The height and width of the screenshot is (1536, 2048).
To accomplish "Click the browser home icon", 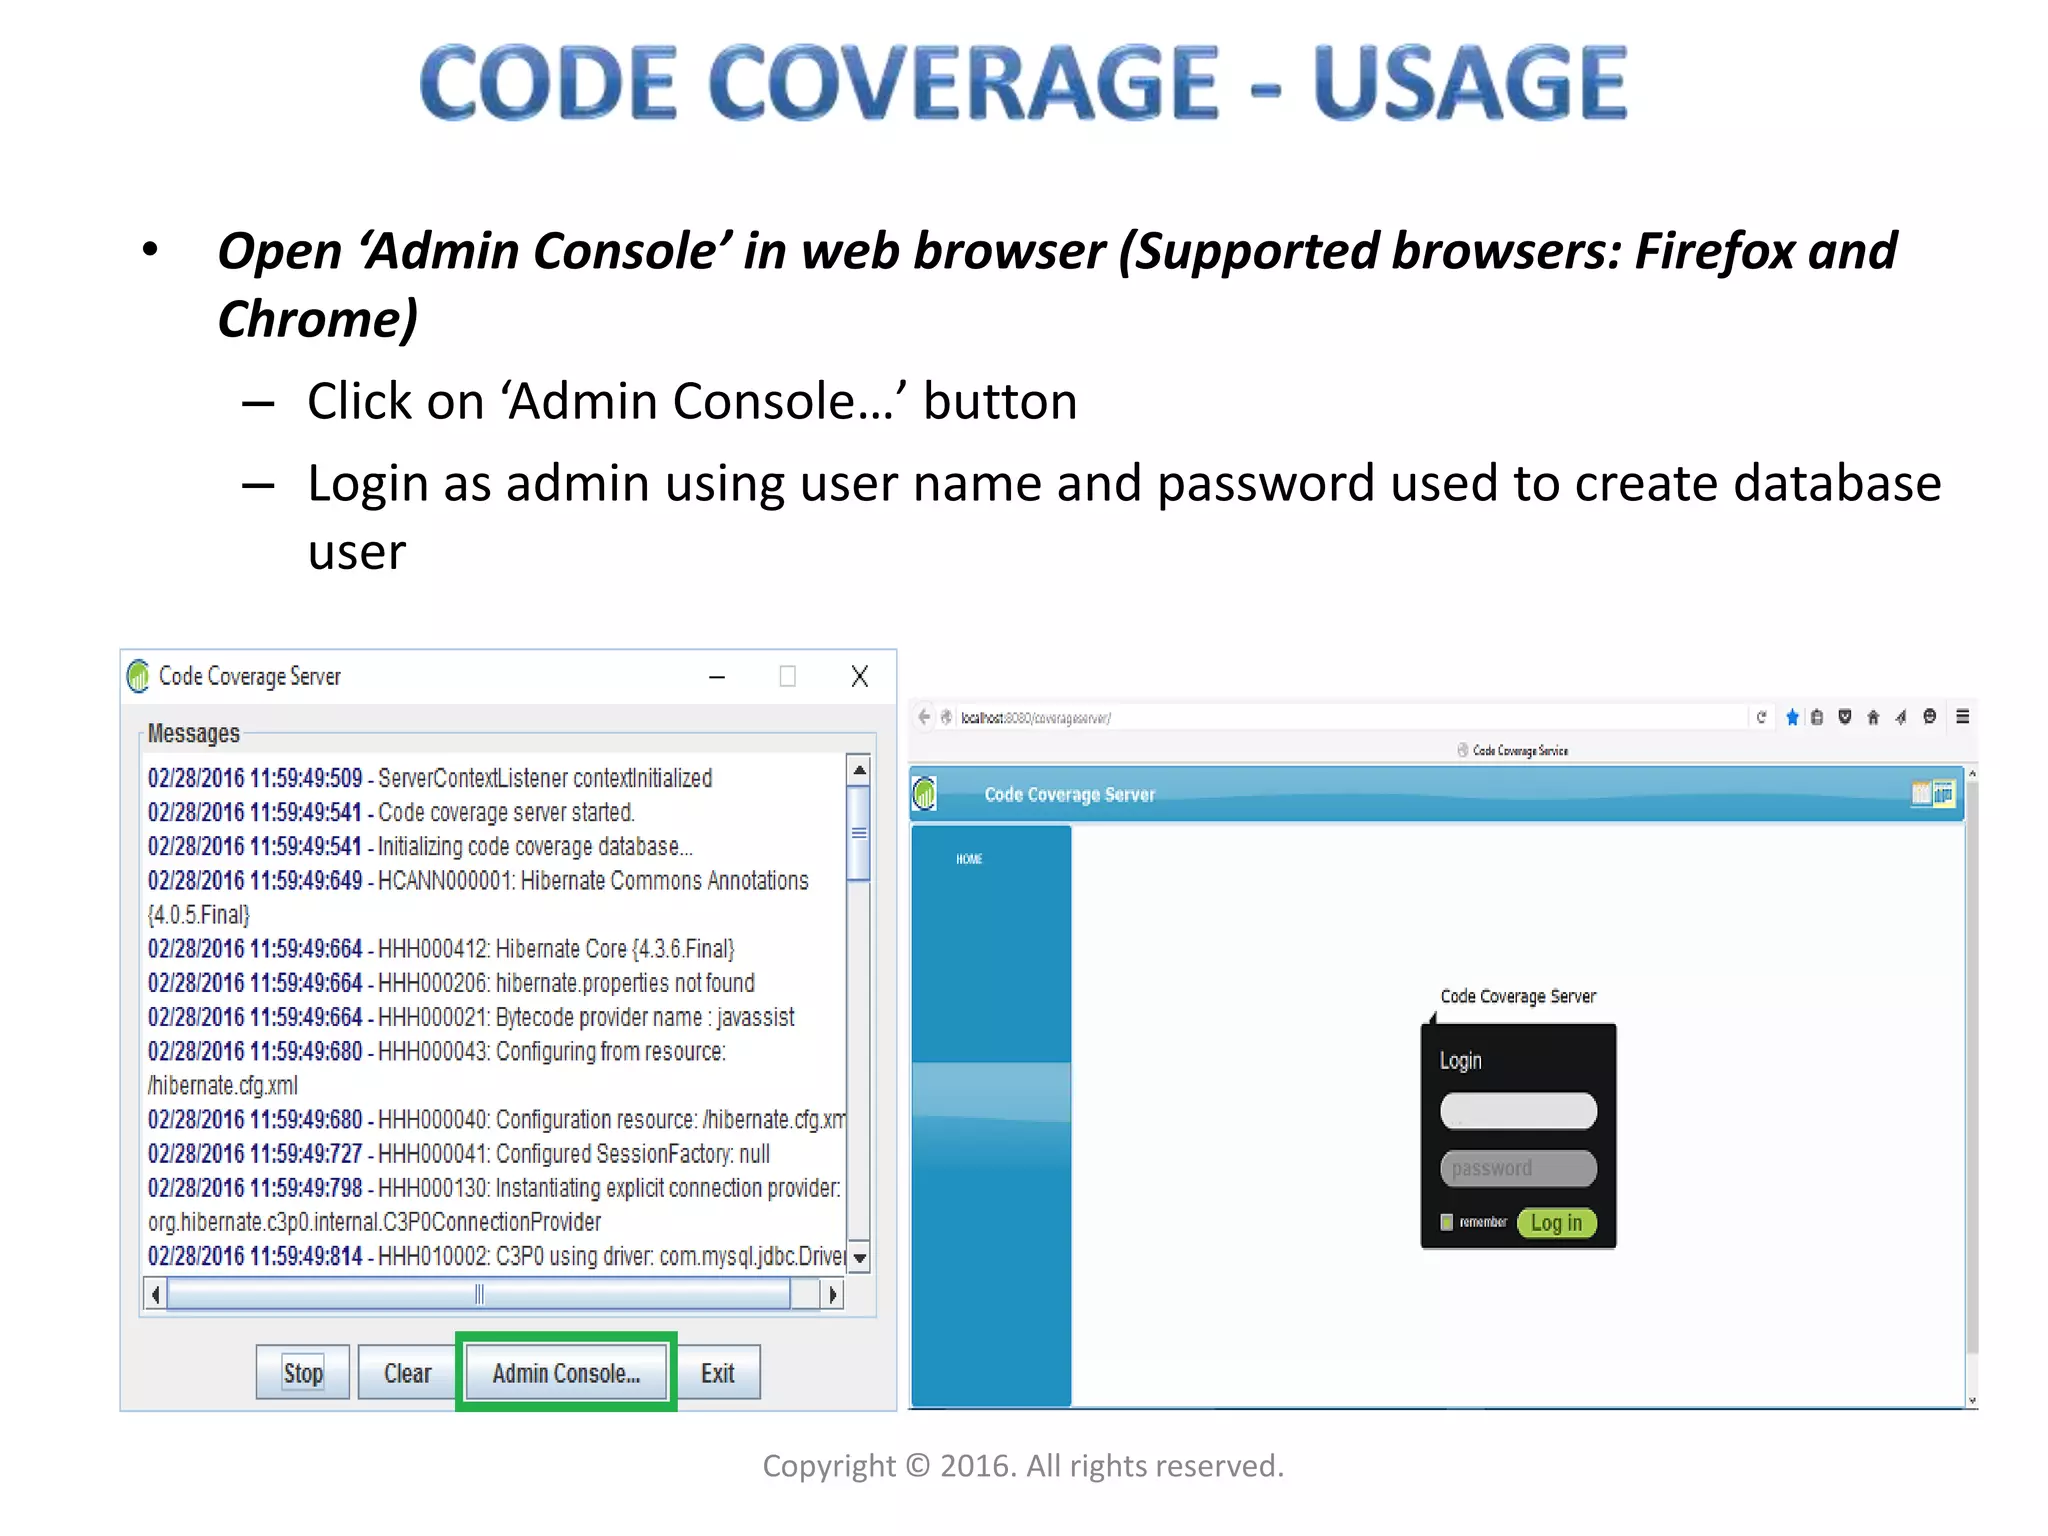I will click(1873, 717).
